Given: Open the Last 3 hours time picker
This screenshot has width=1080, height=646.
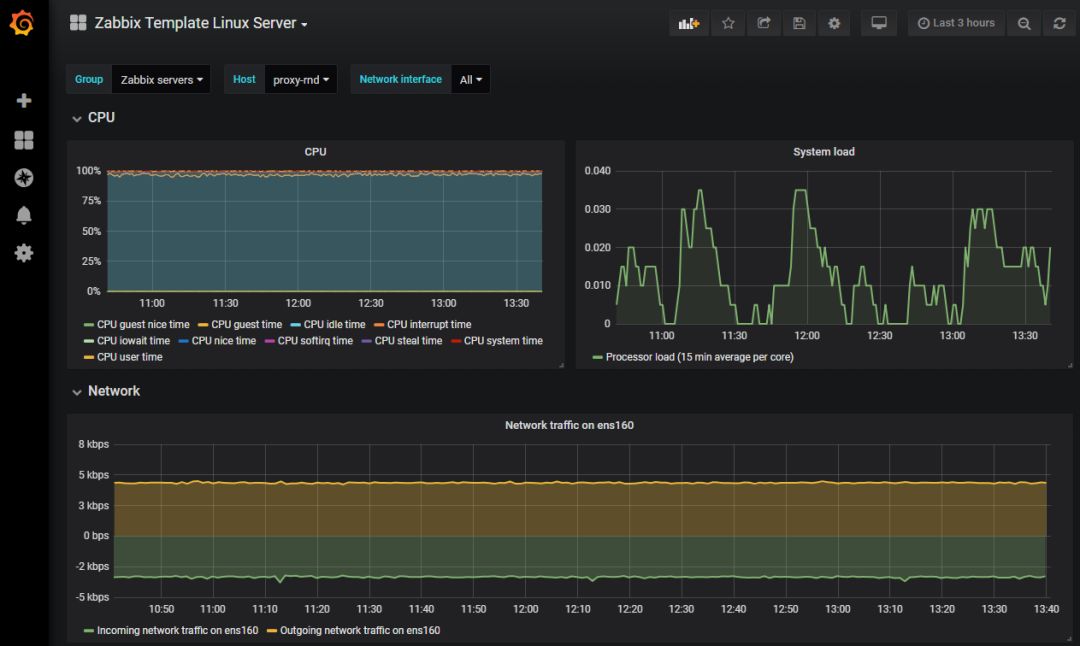Looking at the screenshot, I should point(956,23).
